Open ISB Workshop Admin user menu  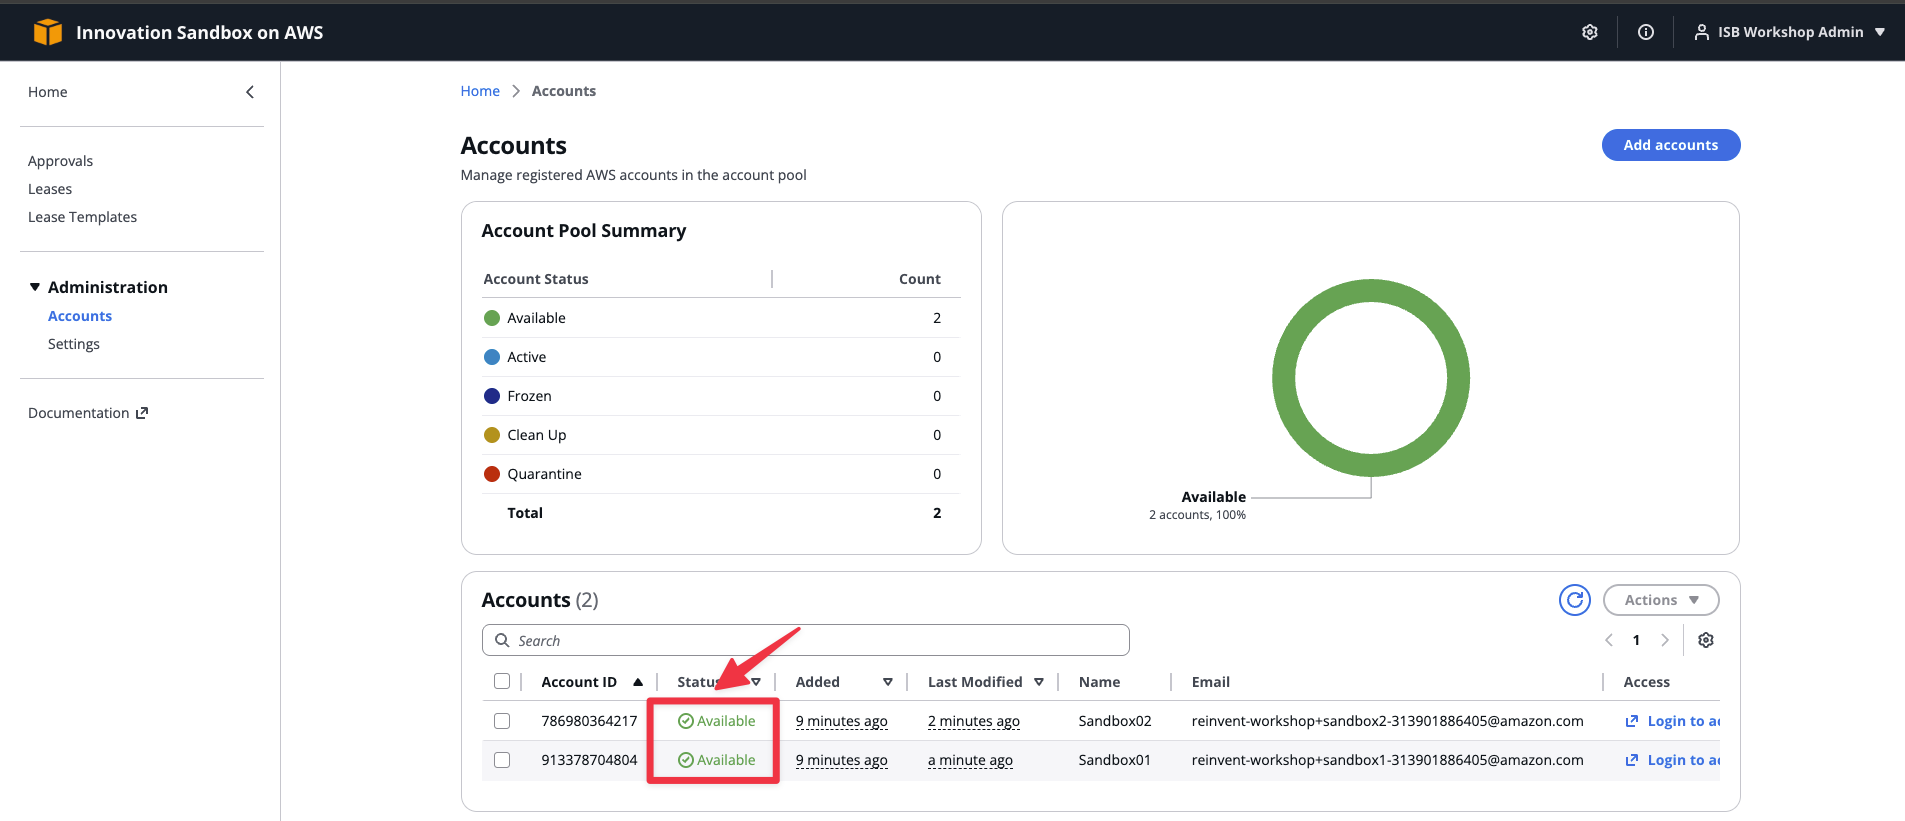click(x=1789, y=32)
